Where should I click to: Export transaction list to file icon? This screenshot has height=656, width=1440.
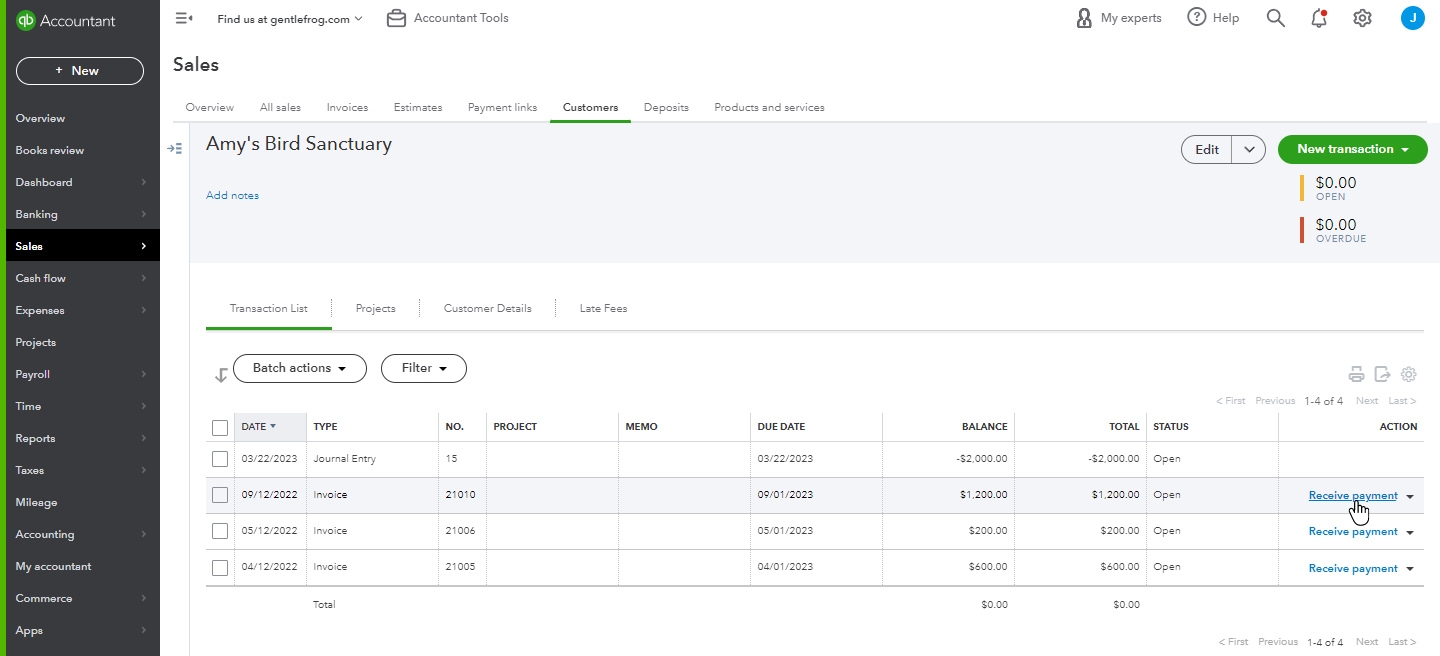click(1382, 374)
